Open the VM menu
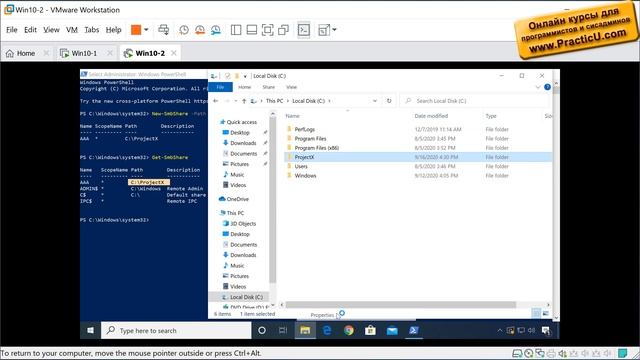 72,30
